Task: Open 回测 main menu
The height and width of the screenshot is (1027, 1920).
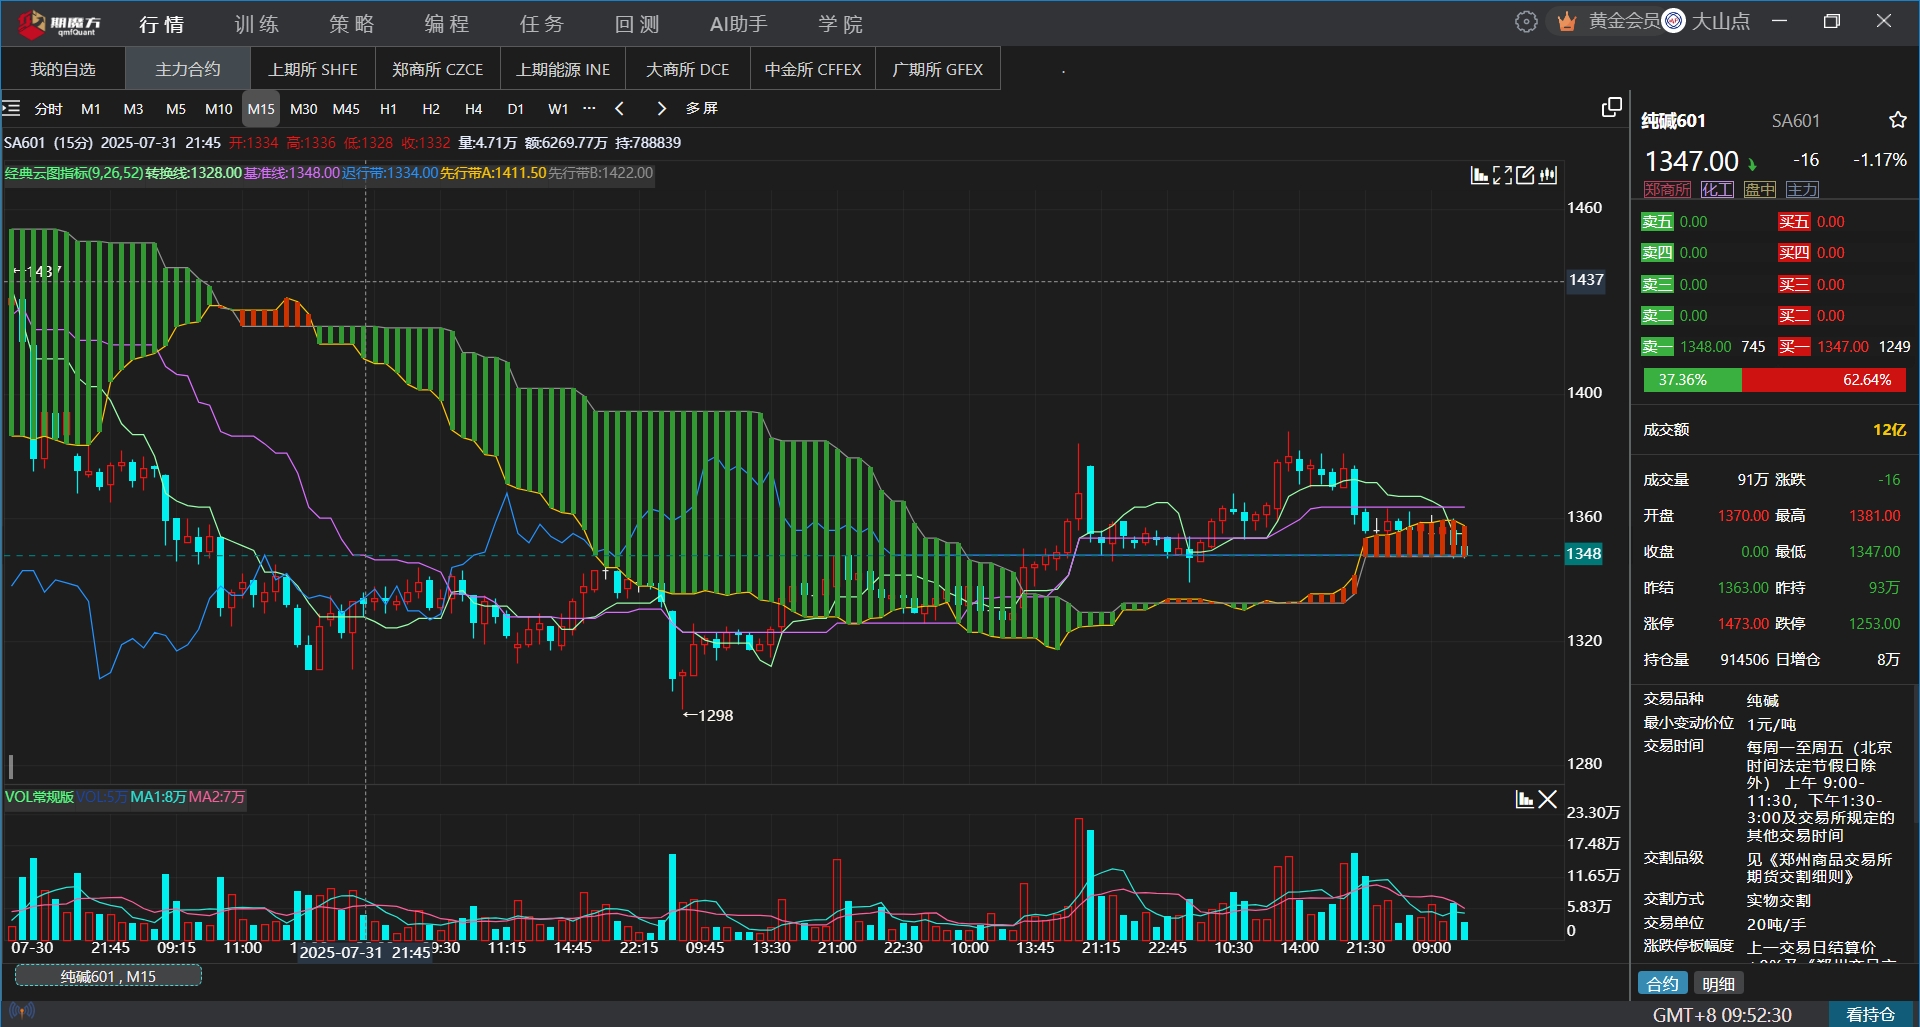Action: [x=637, y=24]
